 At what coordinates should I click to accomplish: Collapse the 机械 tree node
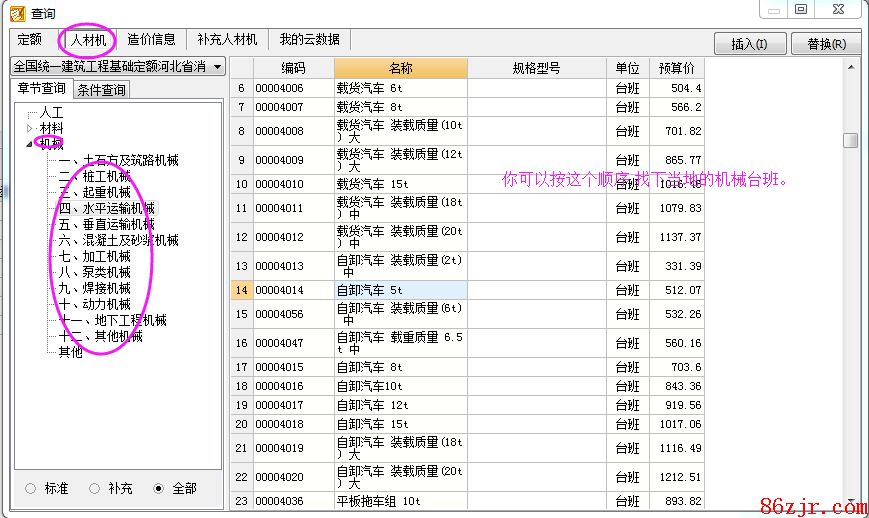29,144
